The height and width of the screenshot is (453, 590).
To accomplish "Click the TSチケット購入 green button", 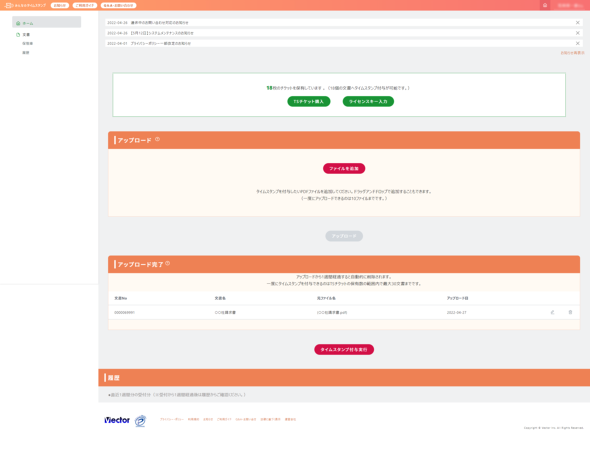I will tap(309, 102).
